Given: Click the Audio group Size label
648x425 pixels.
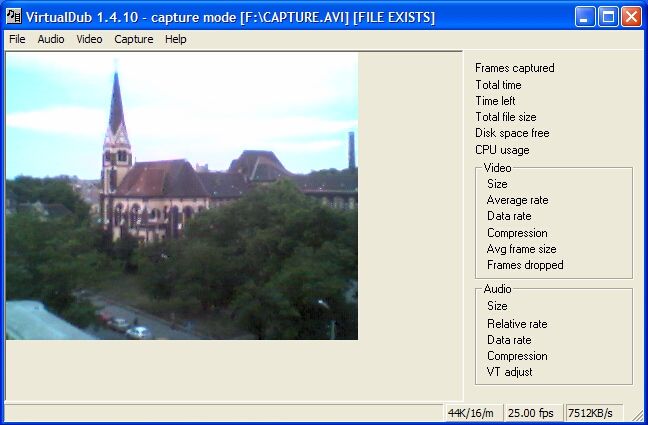Looking at the screenshot, I should (497, 306).
